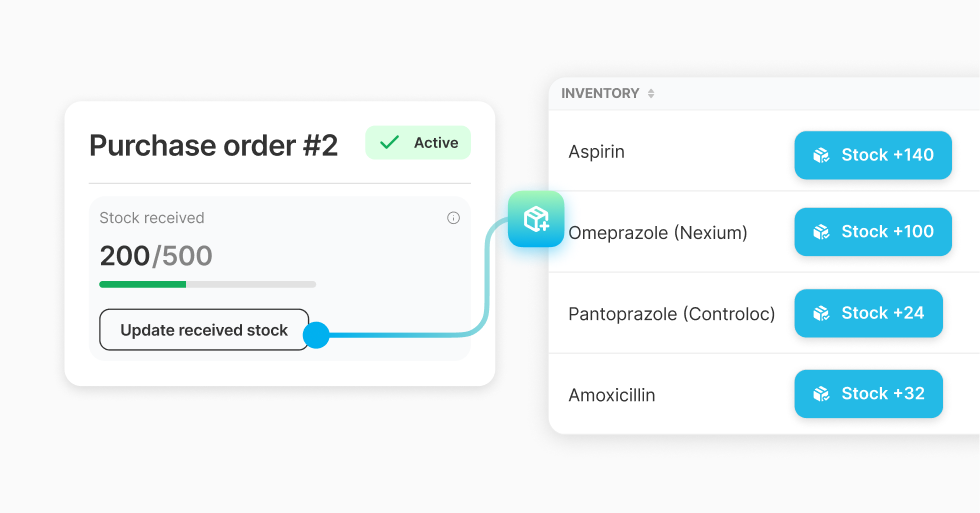The image size is (980, 513).
Task: Click the box icon in Stock +32 button
Action: click(821, 394)
